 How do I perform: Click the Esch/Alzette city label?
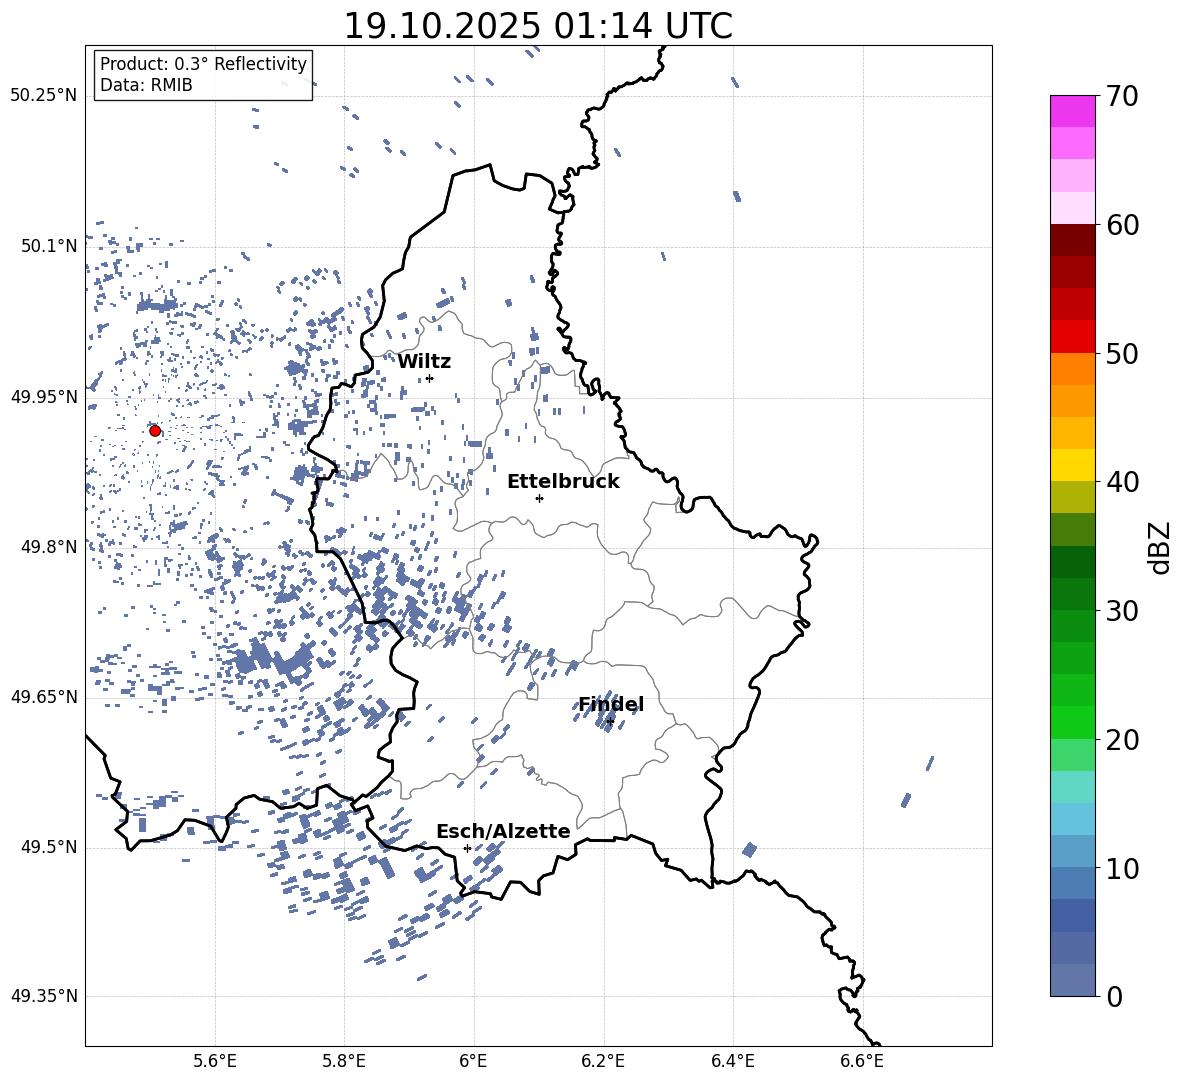coord(504,831)
